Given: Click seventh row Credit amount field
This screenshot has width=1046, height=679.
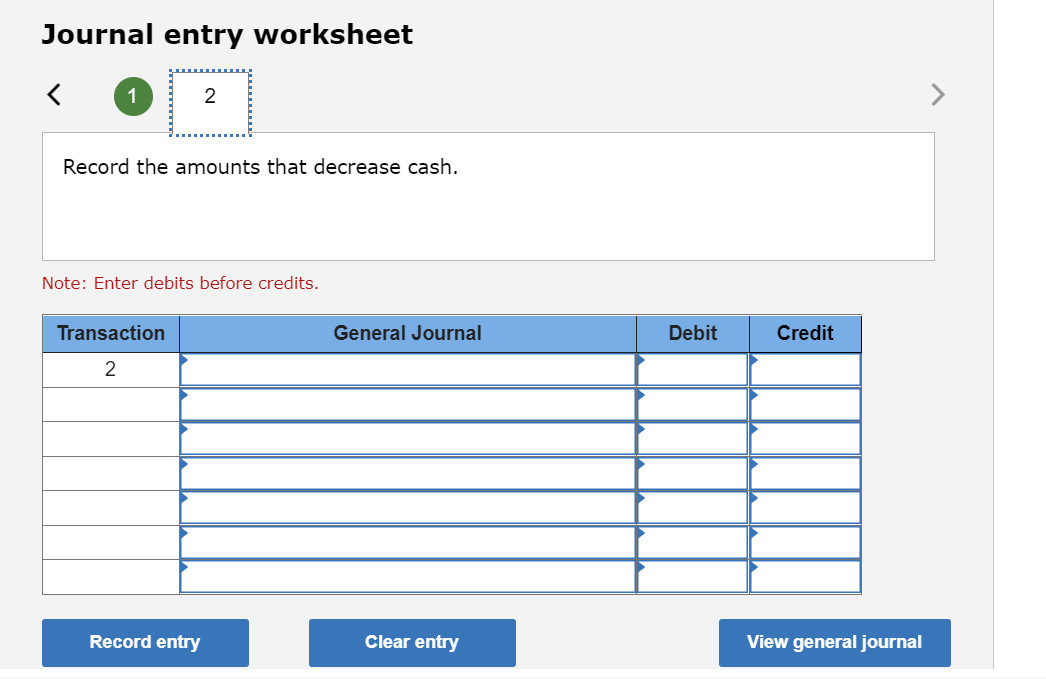Looking at the screenshot, I should (805, 576).
